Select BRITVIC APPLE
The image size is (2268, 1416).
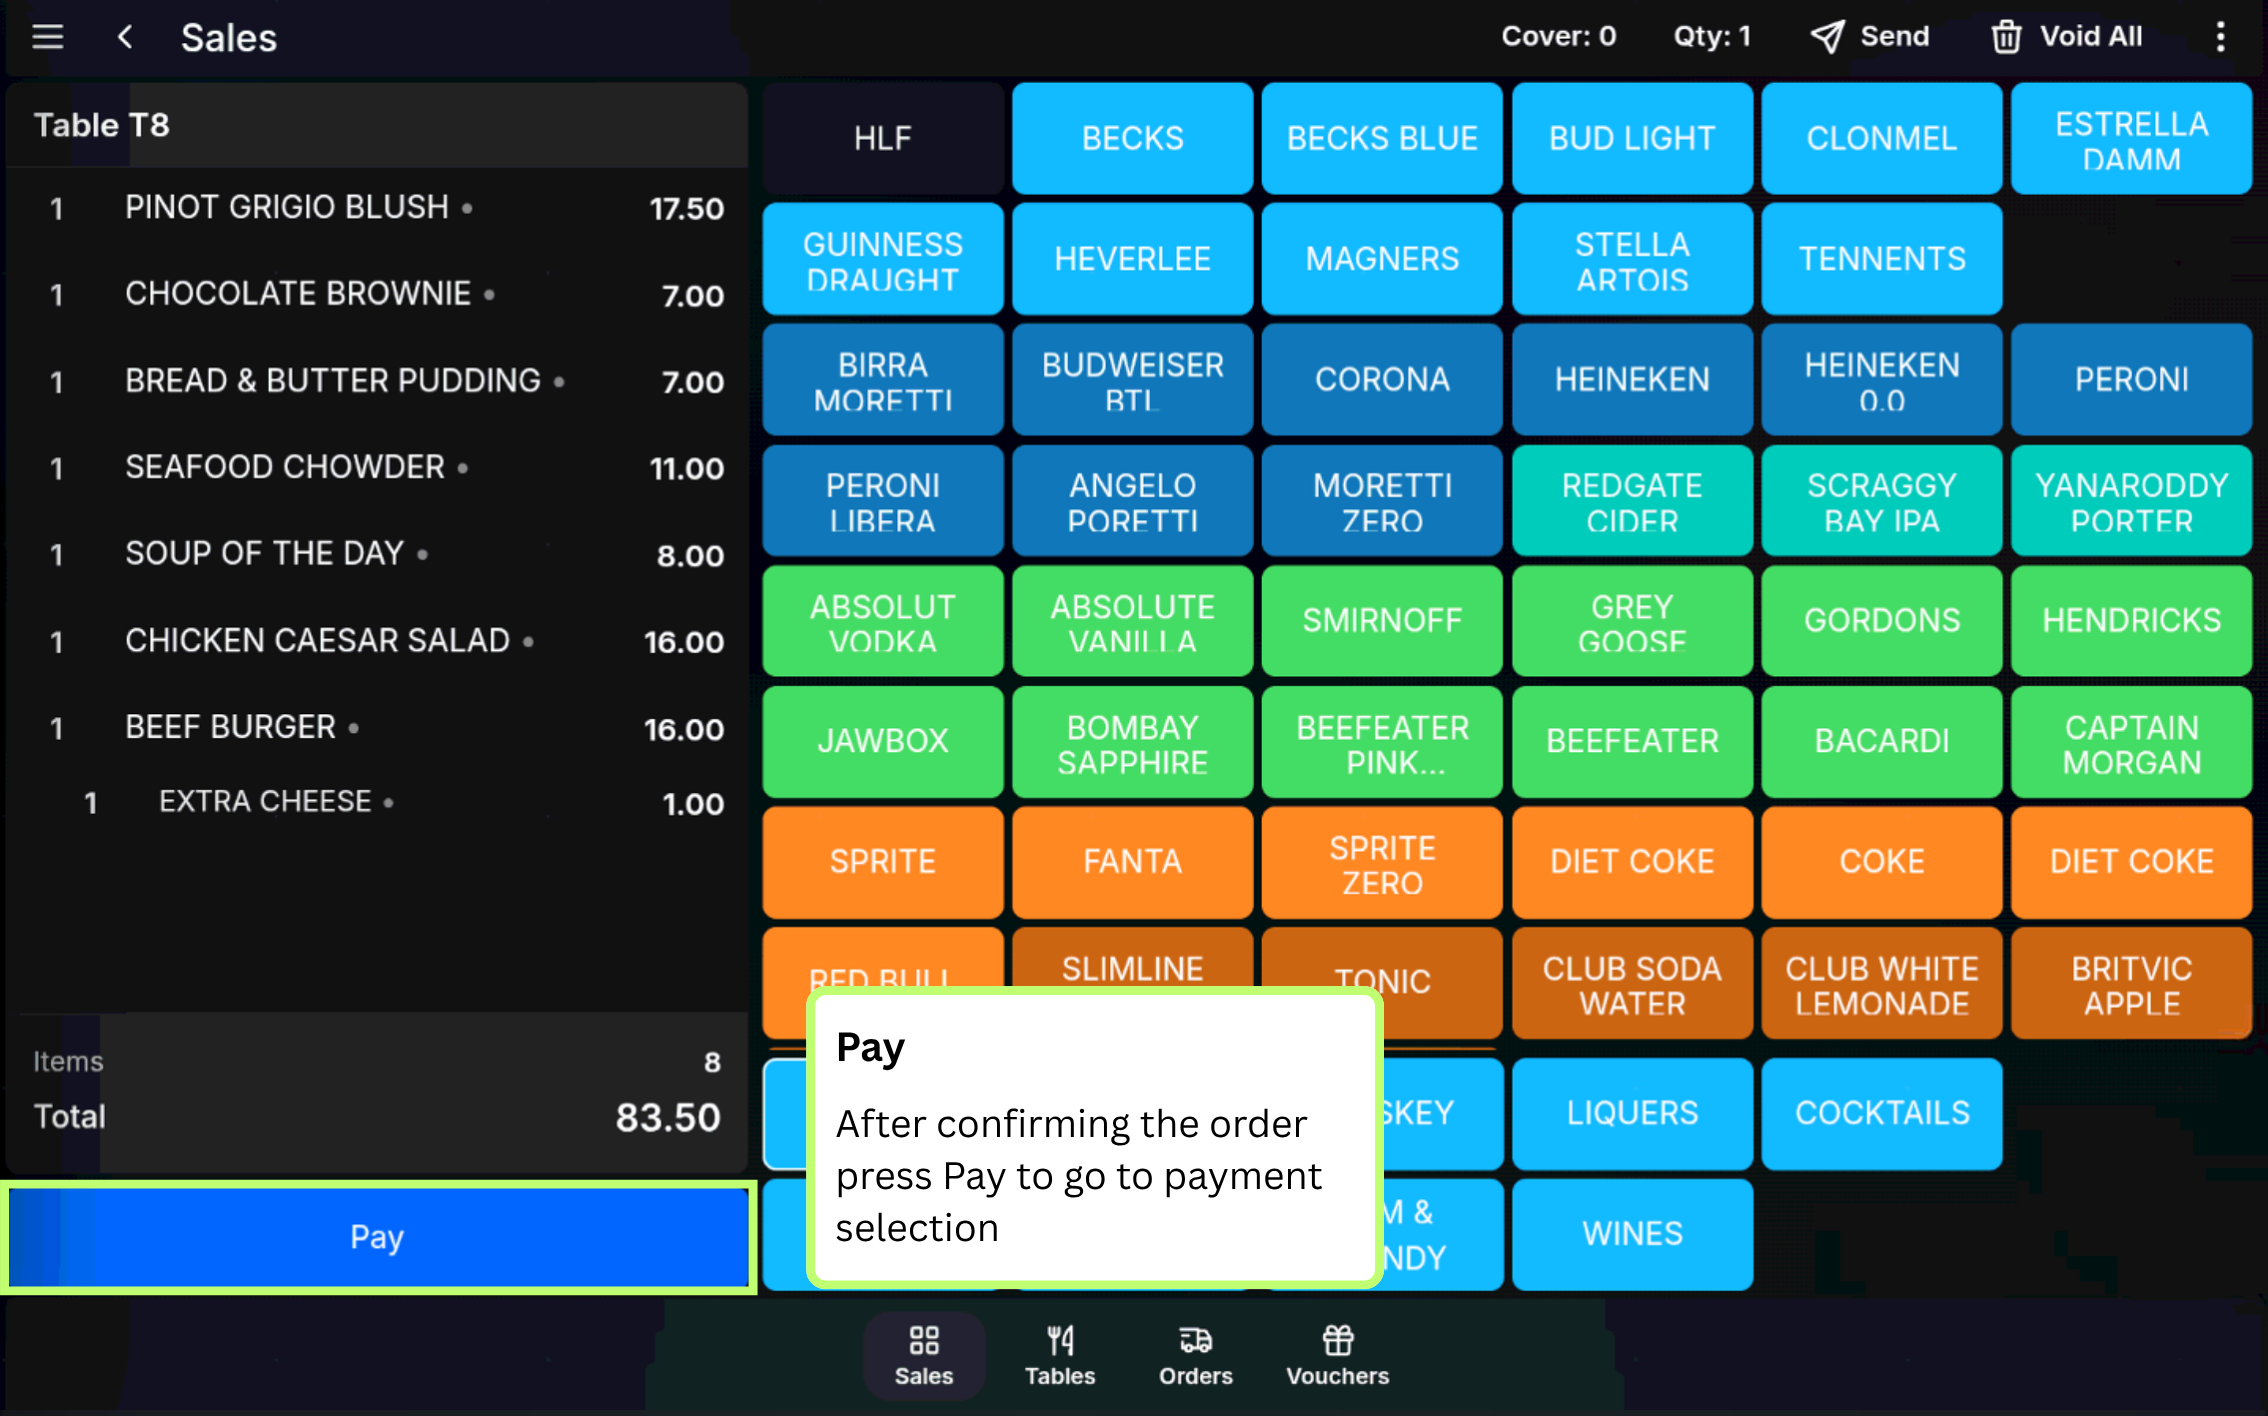pos(2132,984)
